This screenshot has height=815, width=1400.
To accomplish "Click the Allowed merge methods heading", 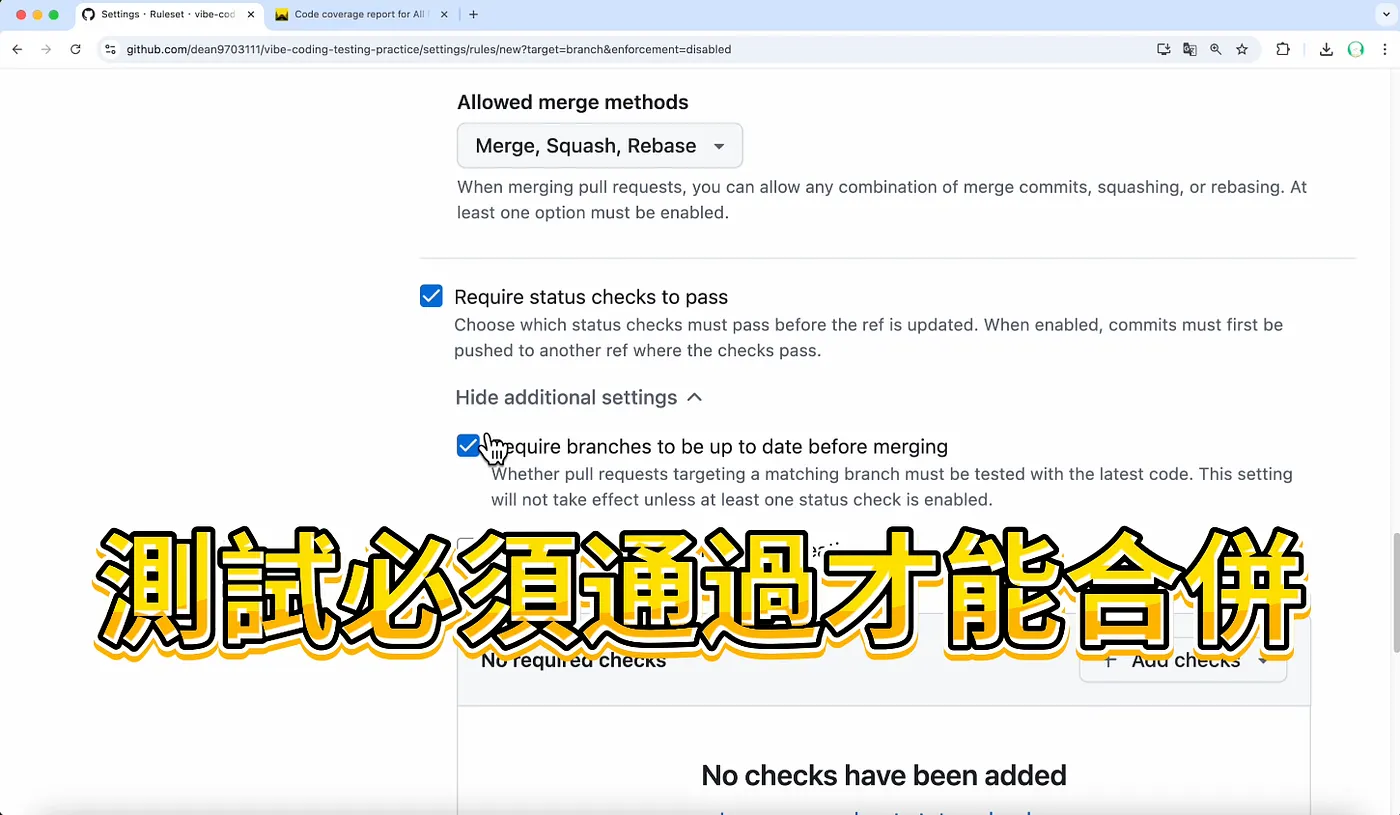I will point(573,102).
